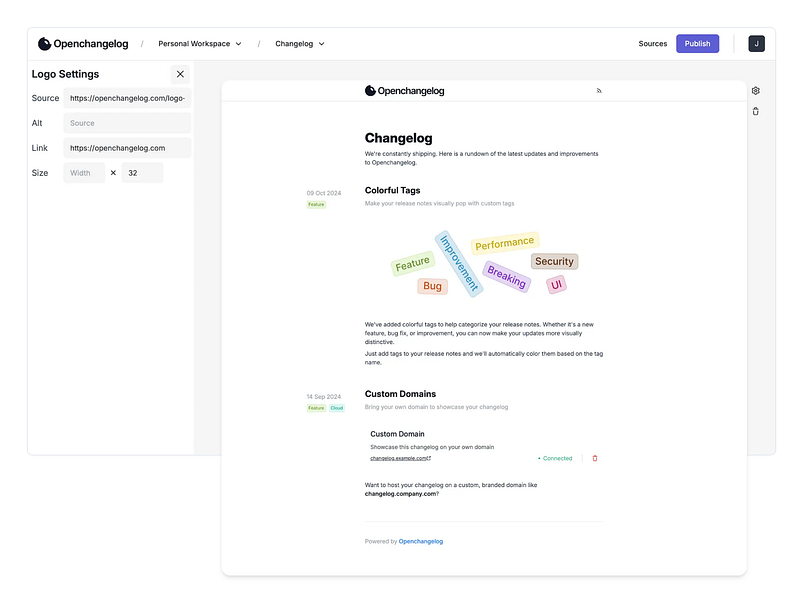The image size is (806, 600).
Task: Select the Feature tag on Colorful Tags entry
Action: click(316, 204)
